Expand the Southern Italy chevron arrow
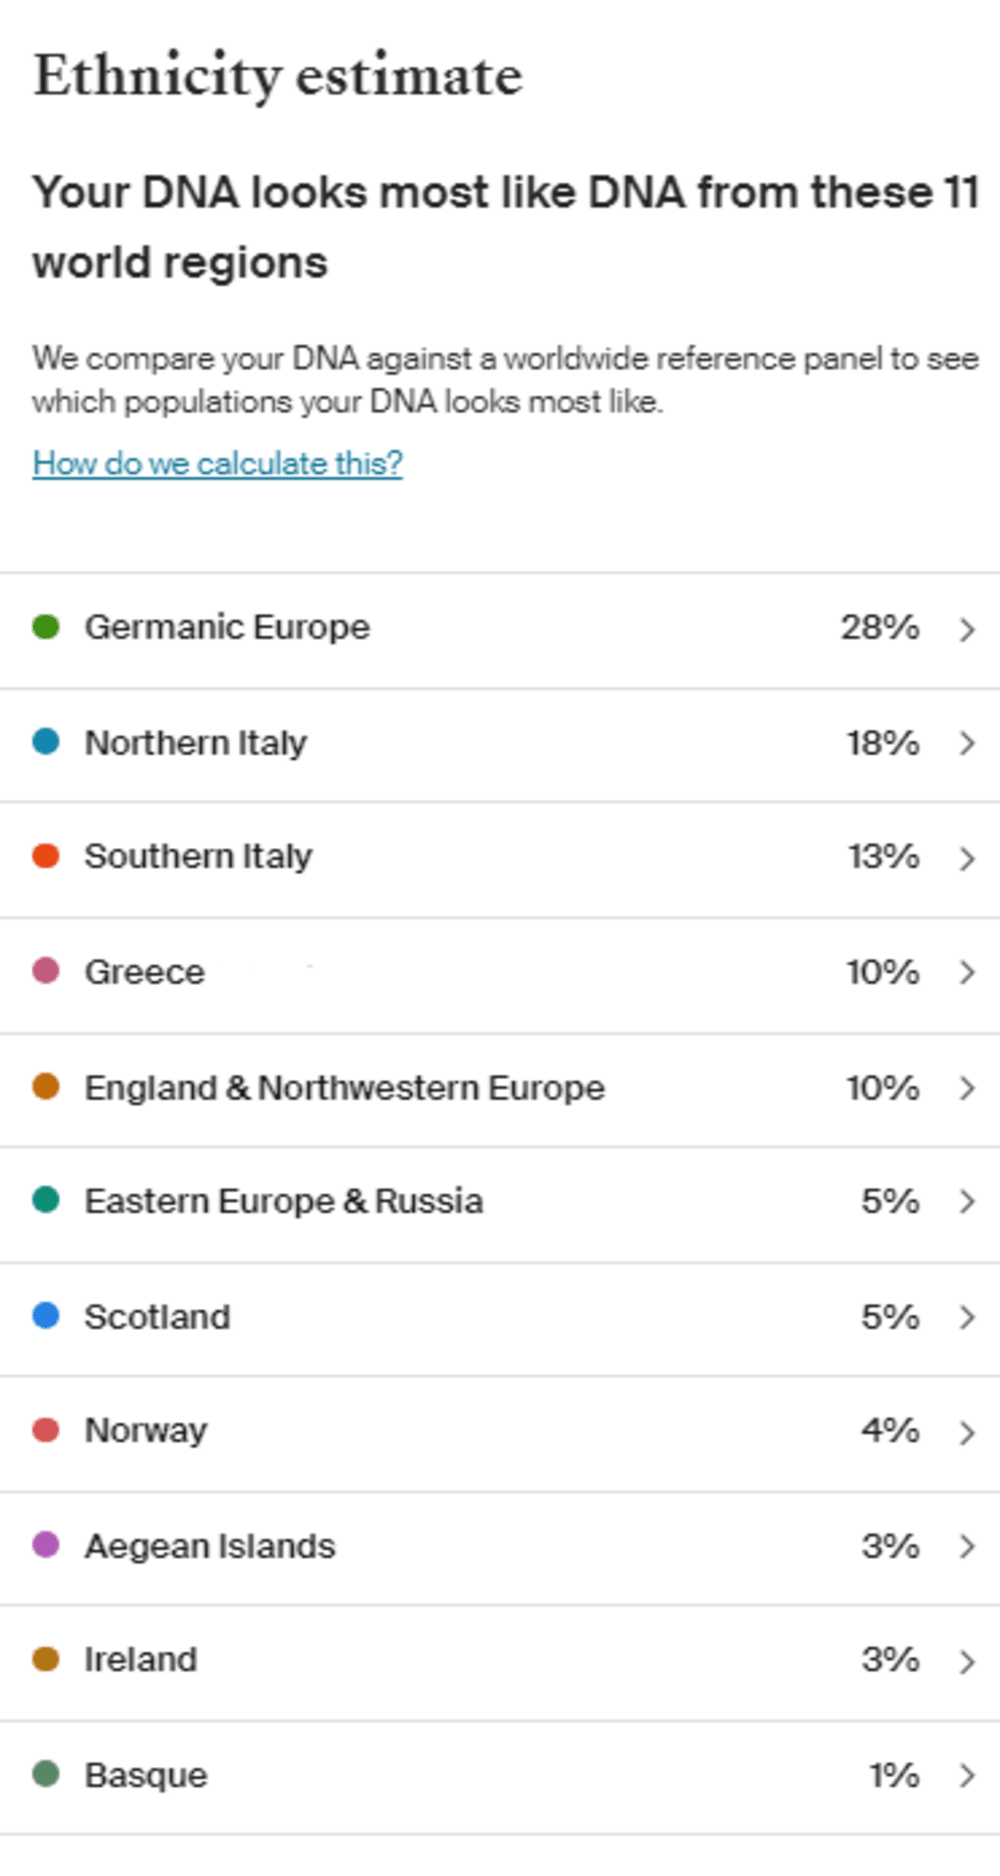This screenshot has height=1876, width=1000. pos(966,858)
